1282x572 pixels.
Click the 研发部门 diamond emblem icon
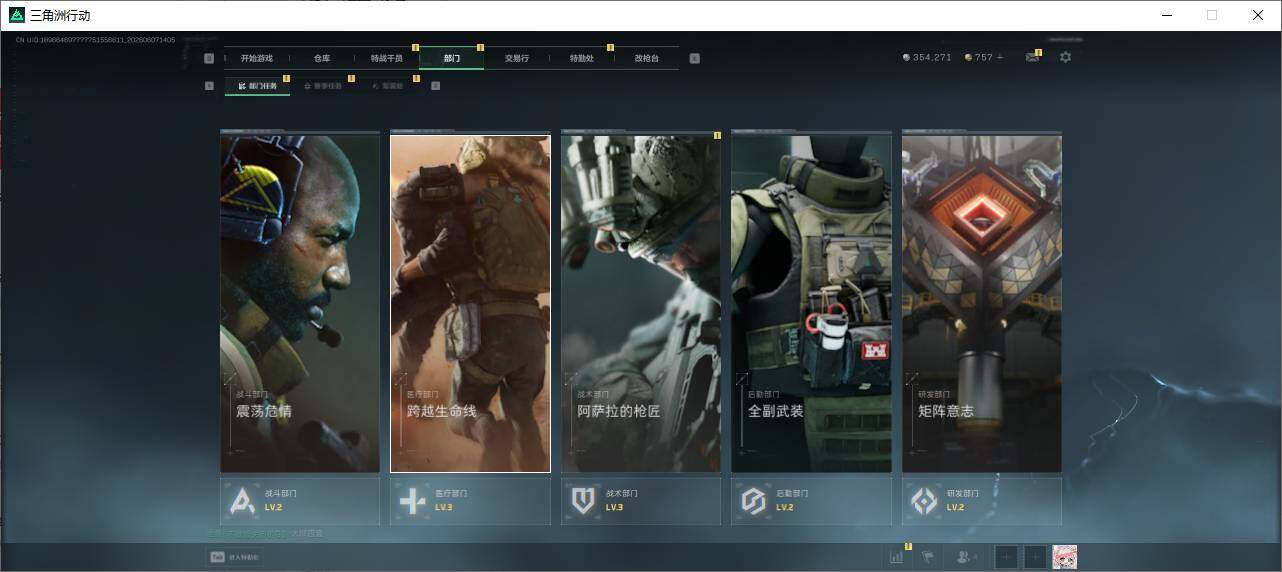924,501
